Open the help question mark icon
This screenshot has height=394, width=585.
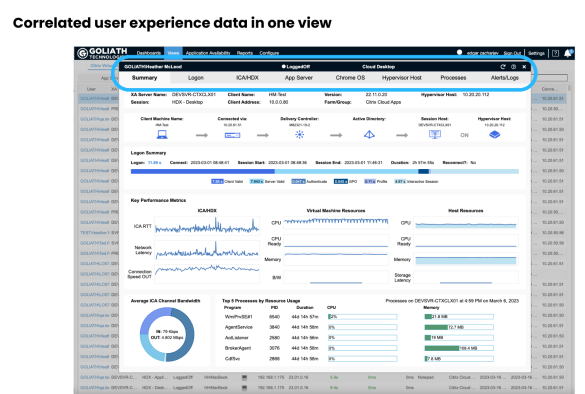(555, 53)
